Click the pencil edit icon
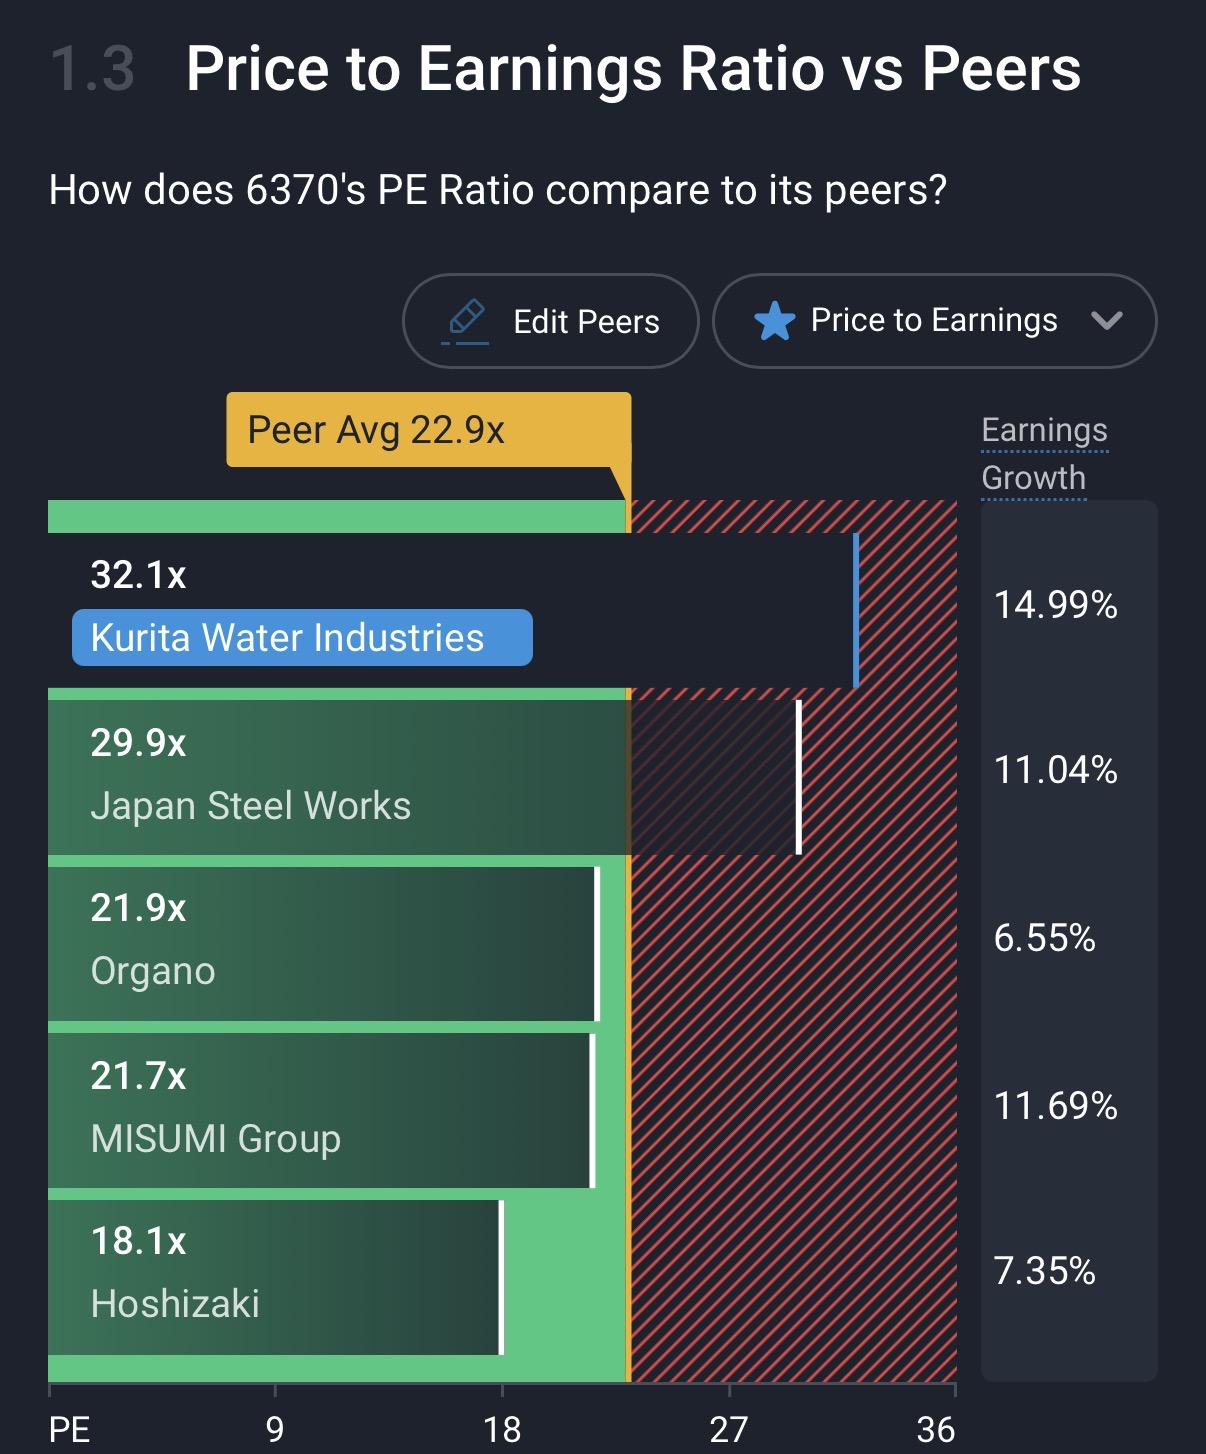The image size is (1206, 1454). click(x=466, y=320)
